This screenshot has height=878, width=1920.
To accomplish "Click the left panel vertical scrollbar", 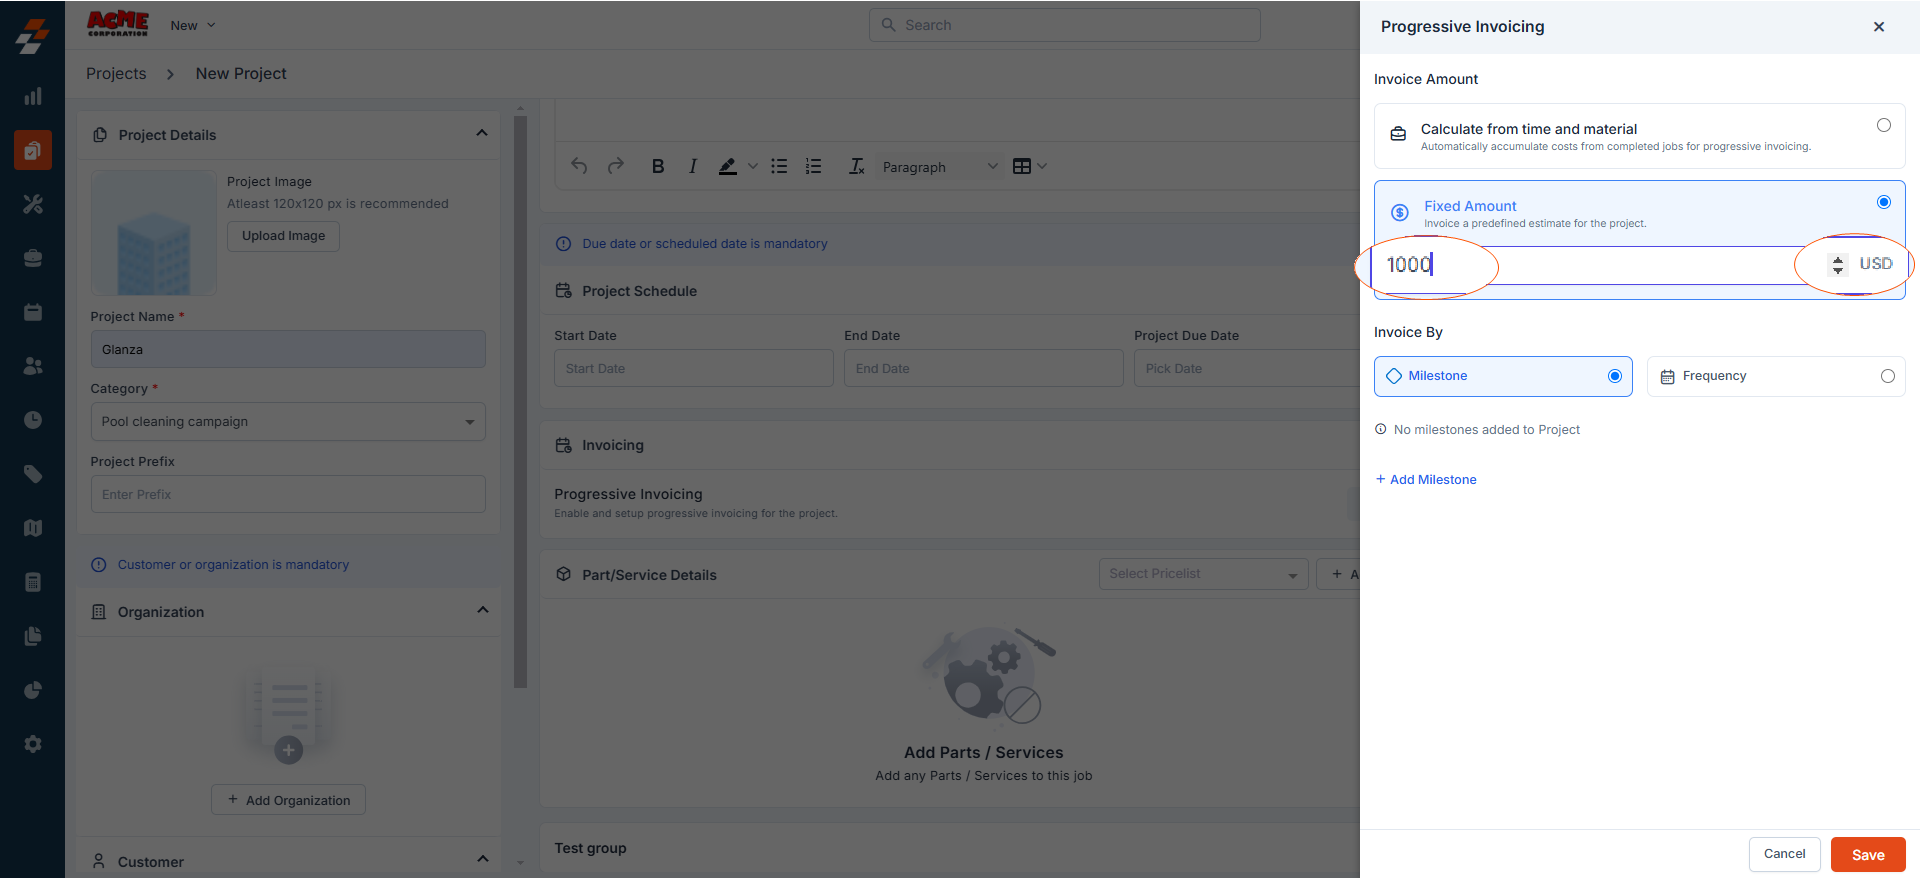I will pos(520,400).
